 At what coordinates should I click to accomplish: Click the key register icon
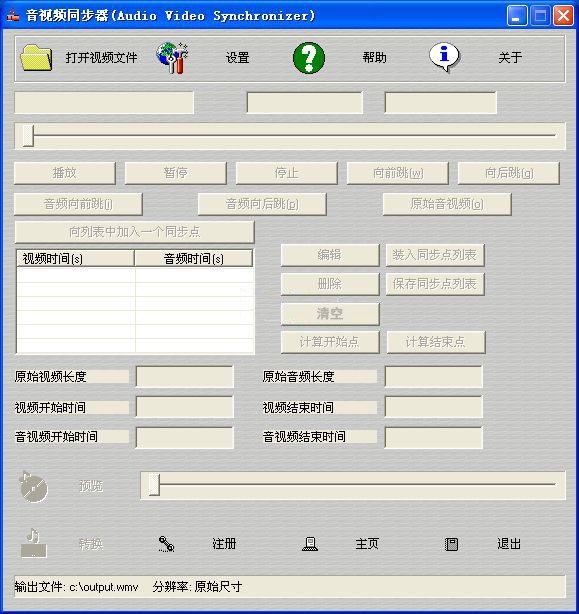point(166,544)
